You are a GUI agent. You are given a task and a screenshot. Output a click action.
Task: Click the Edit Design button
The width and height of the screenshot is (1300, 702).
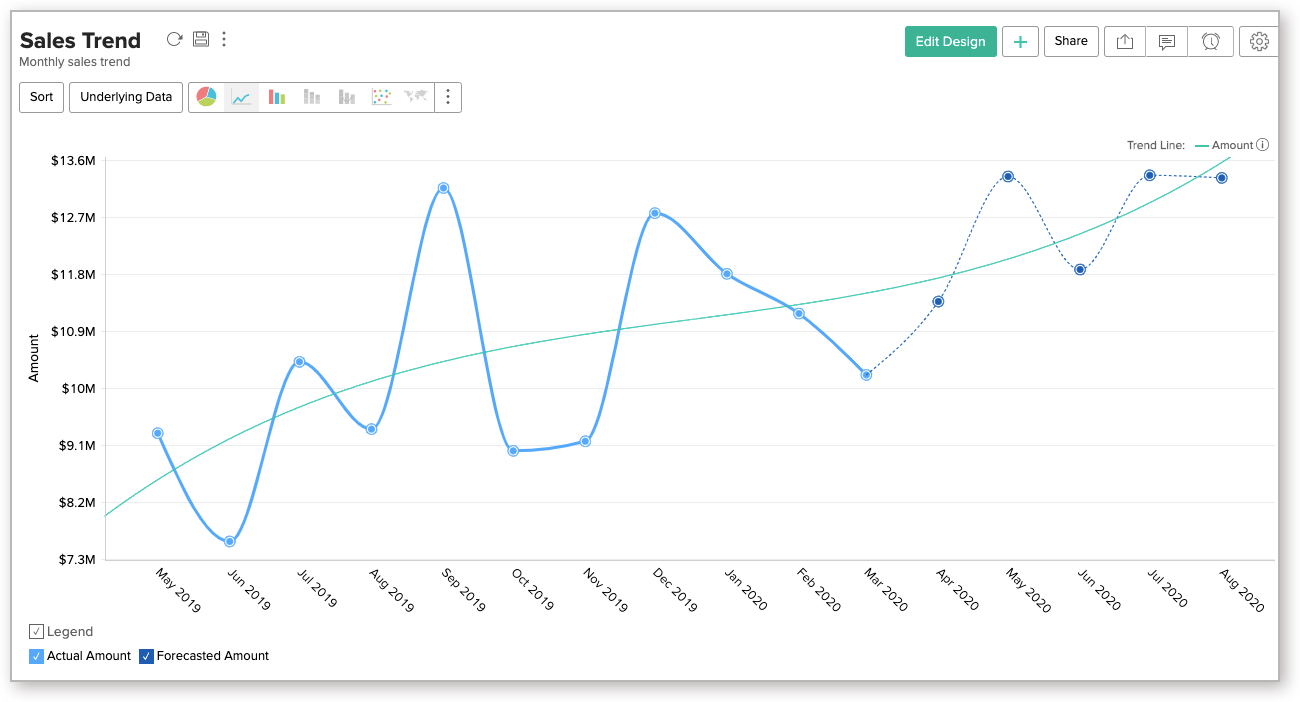[950, 41]
